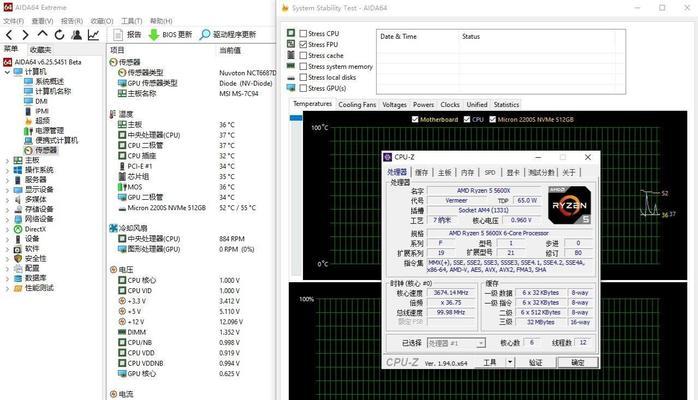The image size is (698, 400).
Task: Expand the DirectX tree node
Action: point(7,229)
